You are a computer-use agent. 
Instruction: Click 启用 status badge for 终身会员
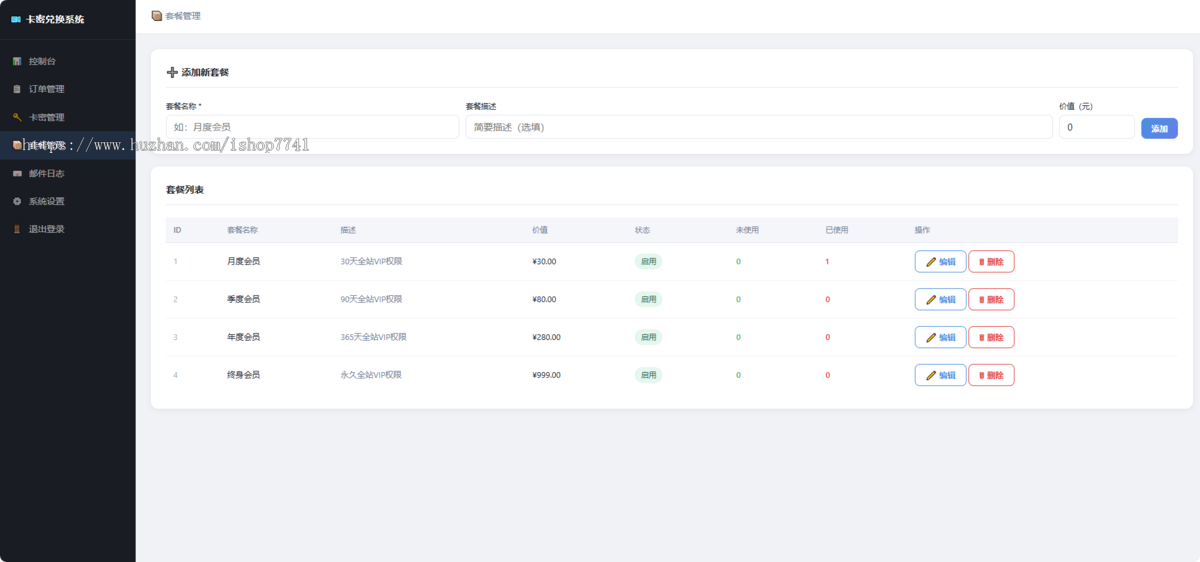[x=648, y=375]
